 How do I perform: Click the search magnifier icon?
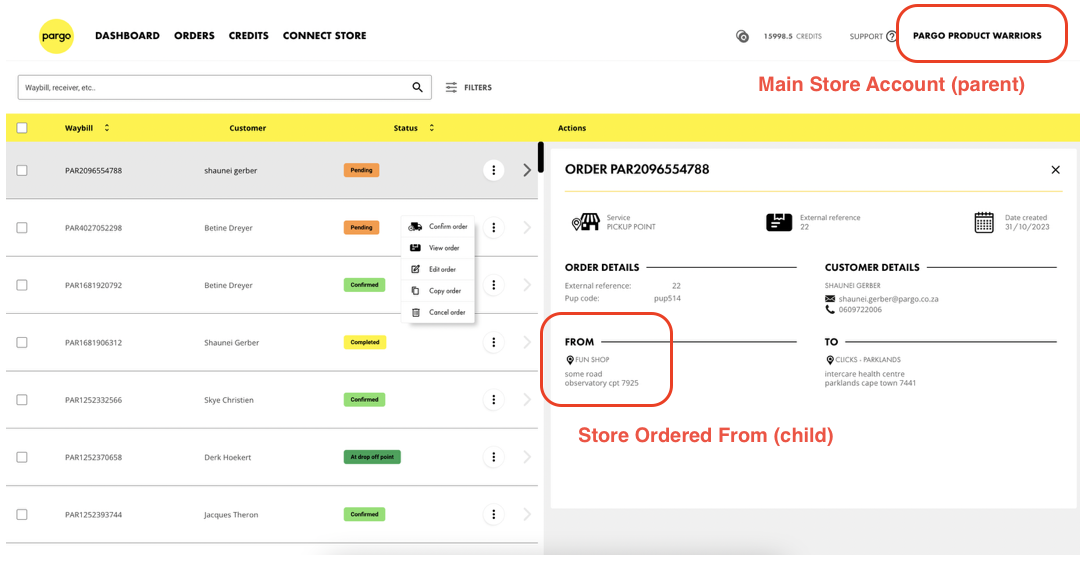(417, 87)
